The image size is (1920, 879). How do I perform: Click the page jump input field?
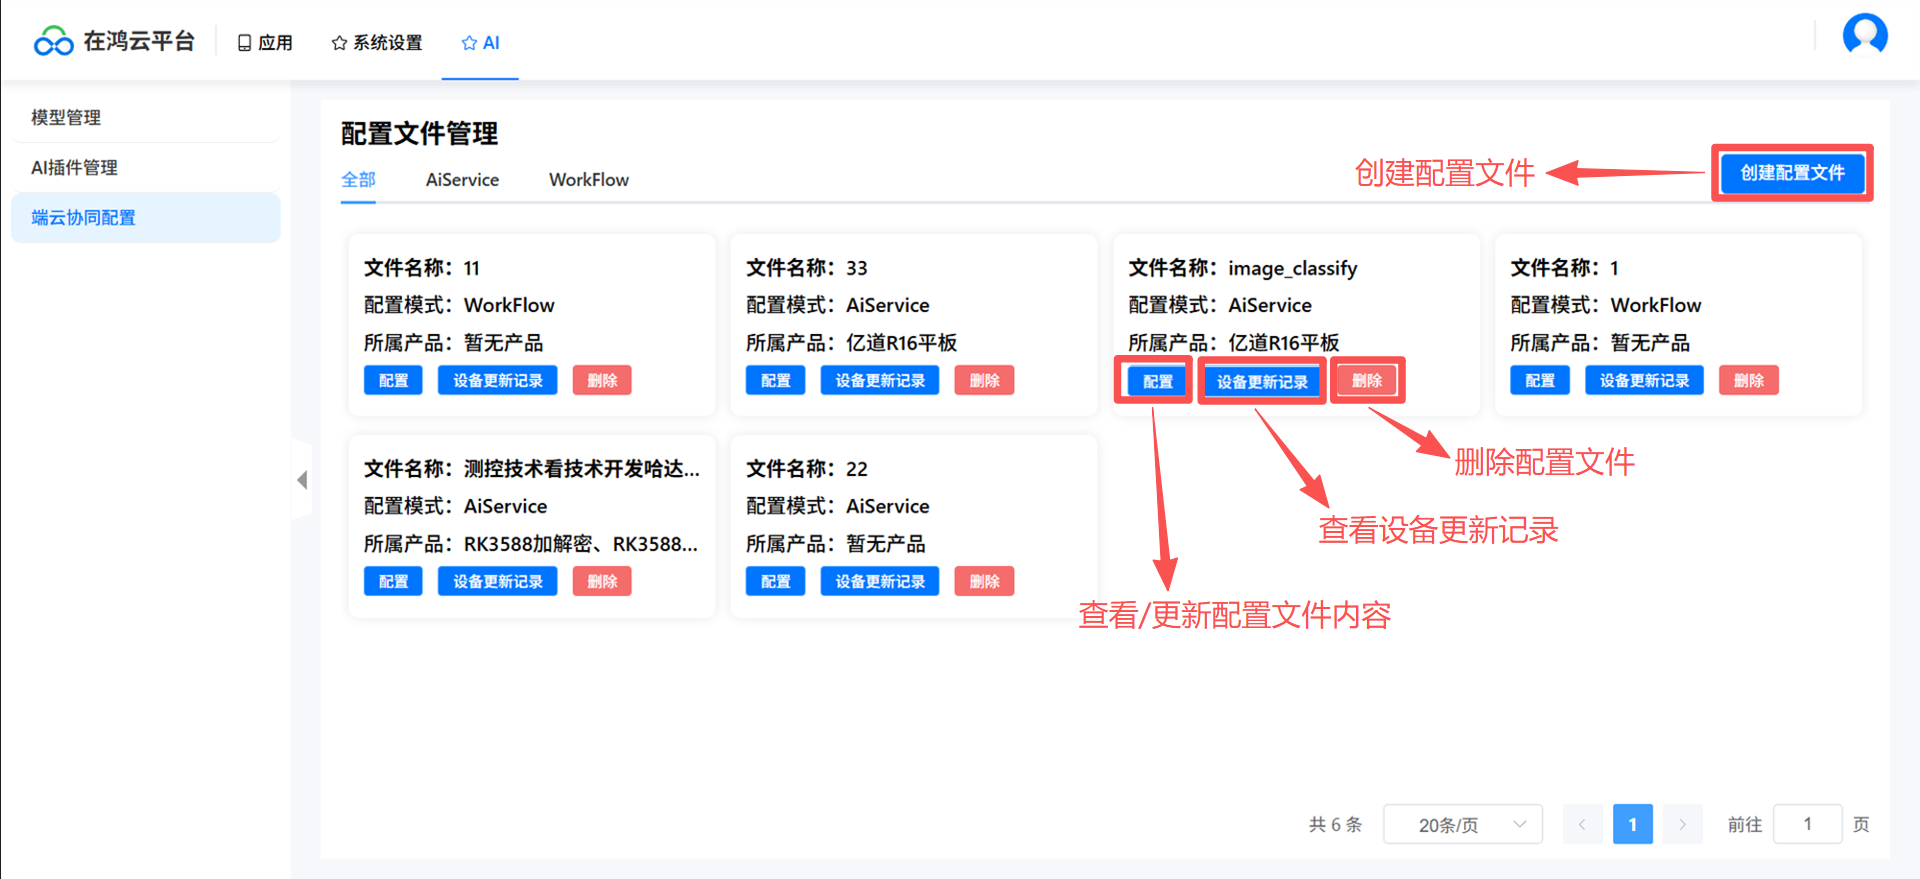[1807, 825]
